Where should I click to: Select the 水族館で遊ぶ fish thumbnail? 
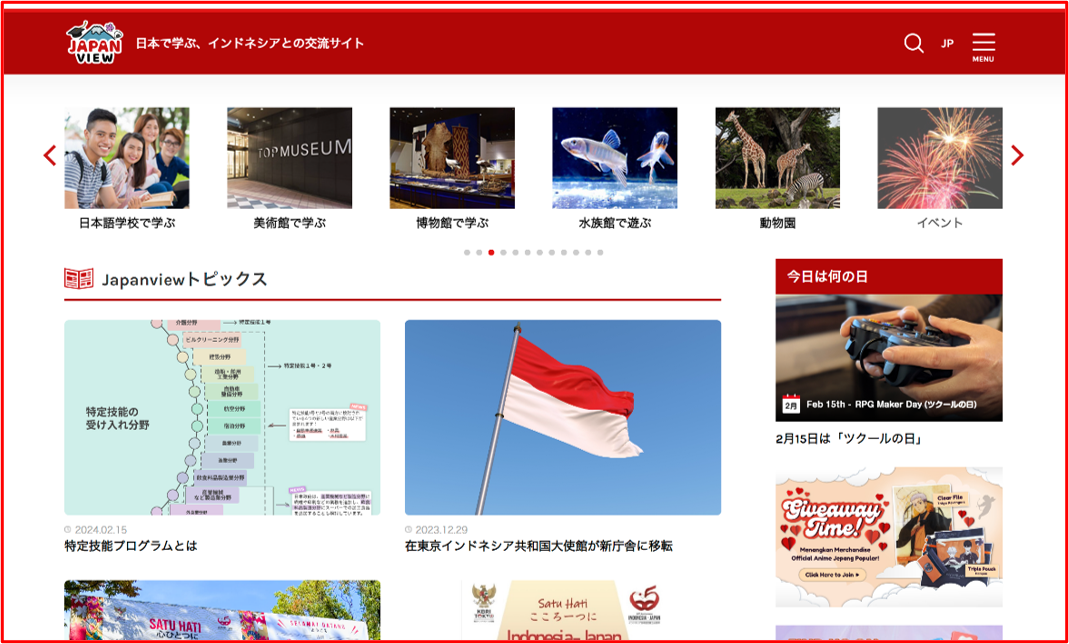point(615,158)
